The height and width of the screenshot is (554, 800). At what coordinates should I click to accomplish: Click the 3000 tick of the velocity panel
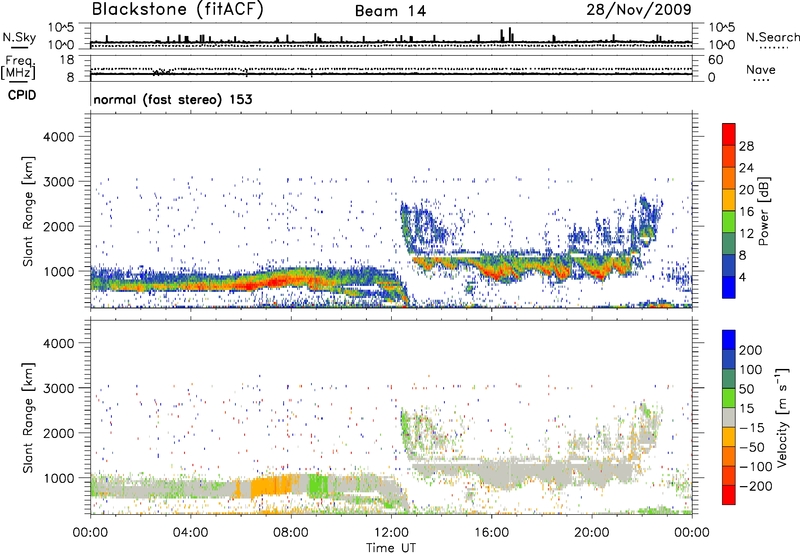point(58,388)
